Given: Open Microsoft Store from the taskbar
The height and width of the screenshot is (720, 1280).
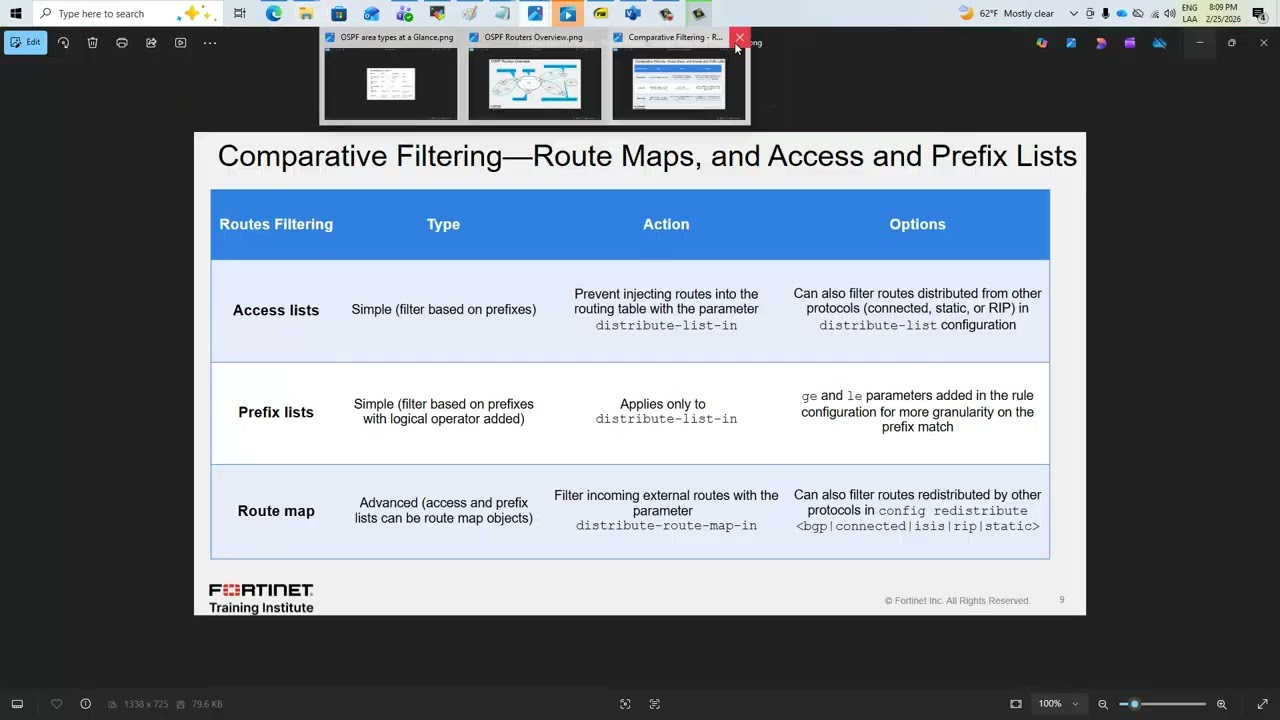Looking at the screenshot, I should point(339,13).
